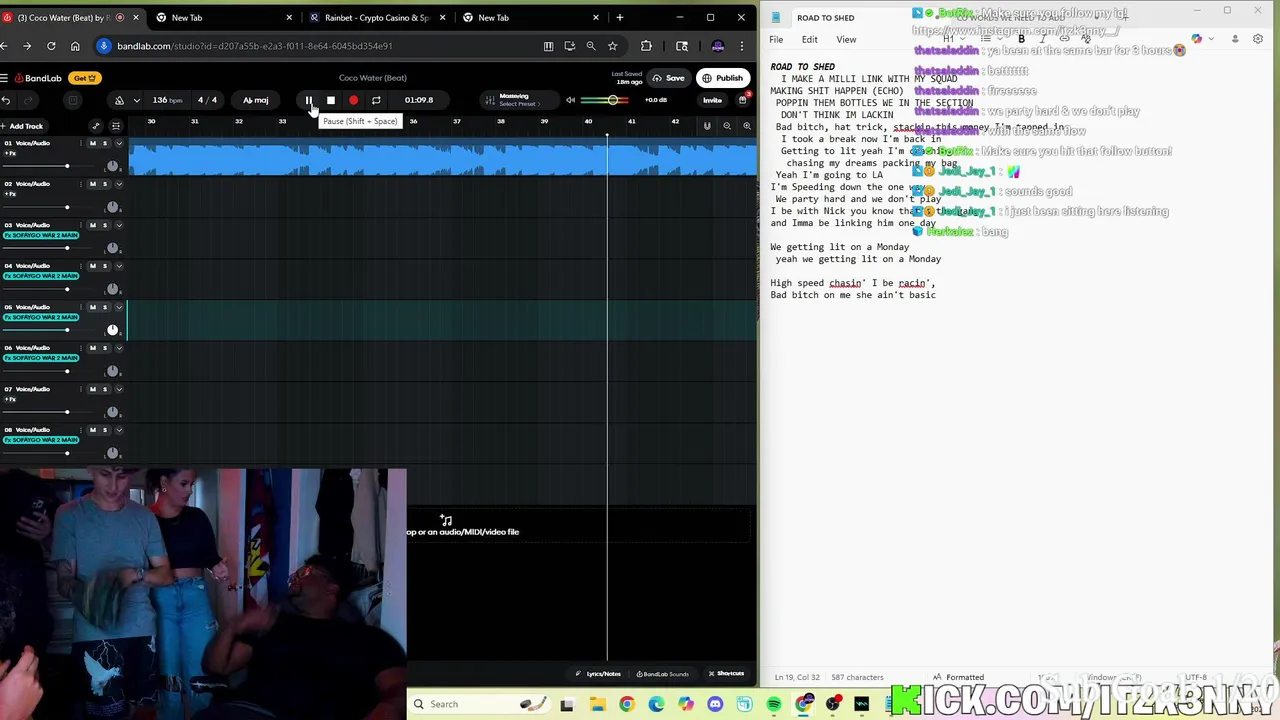The width and height of the screenshot is (1280, 720).
Task: Mute track 04 Voice/Audio
Action: click(93, 266)
